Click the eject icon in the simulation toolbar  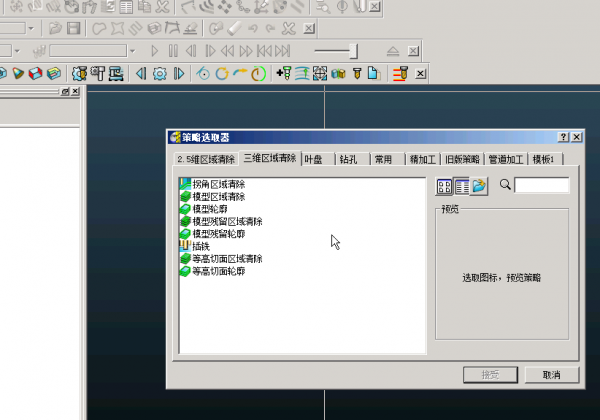coord(393,50)
